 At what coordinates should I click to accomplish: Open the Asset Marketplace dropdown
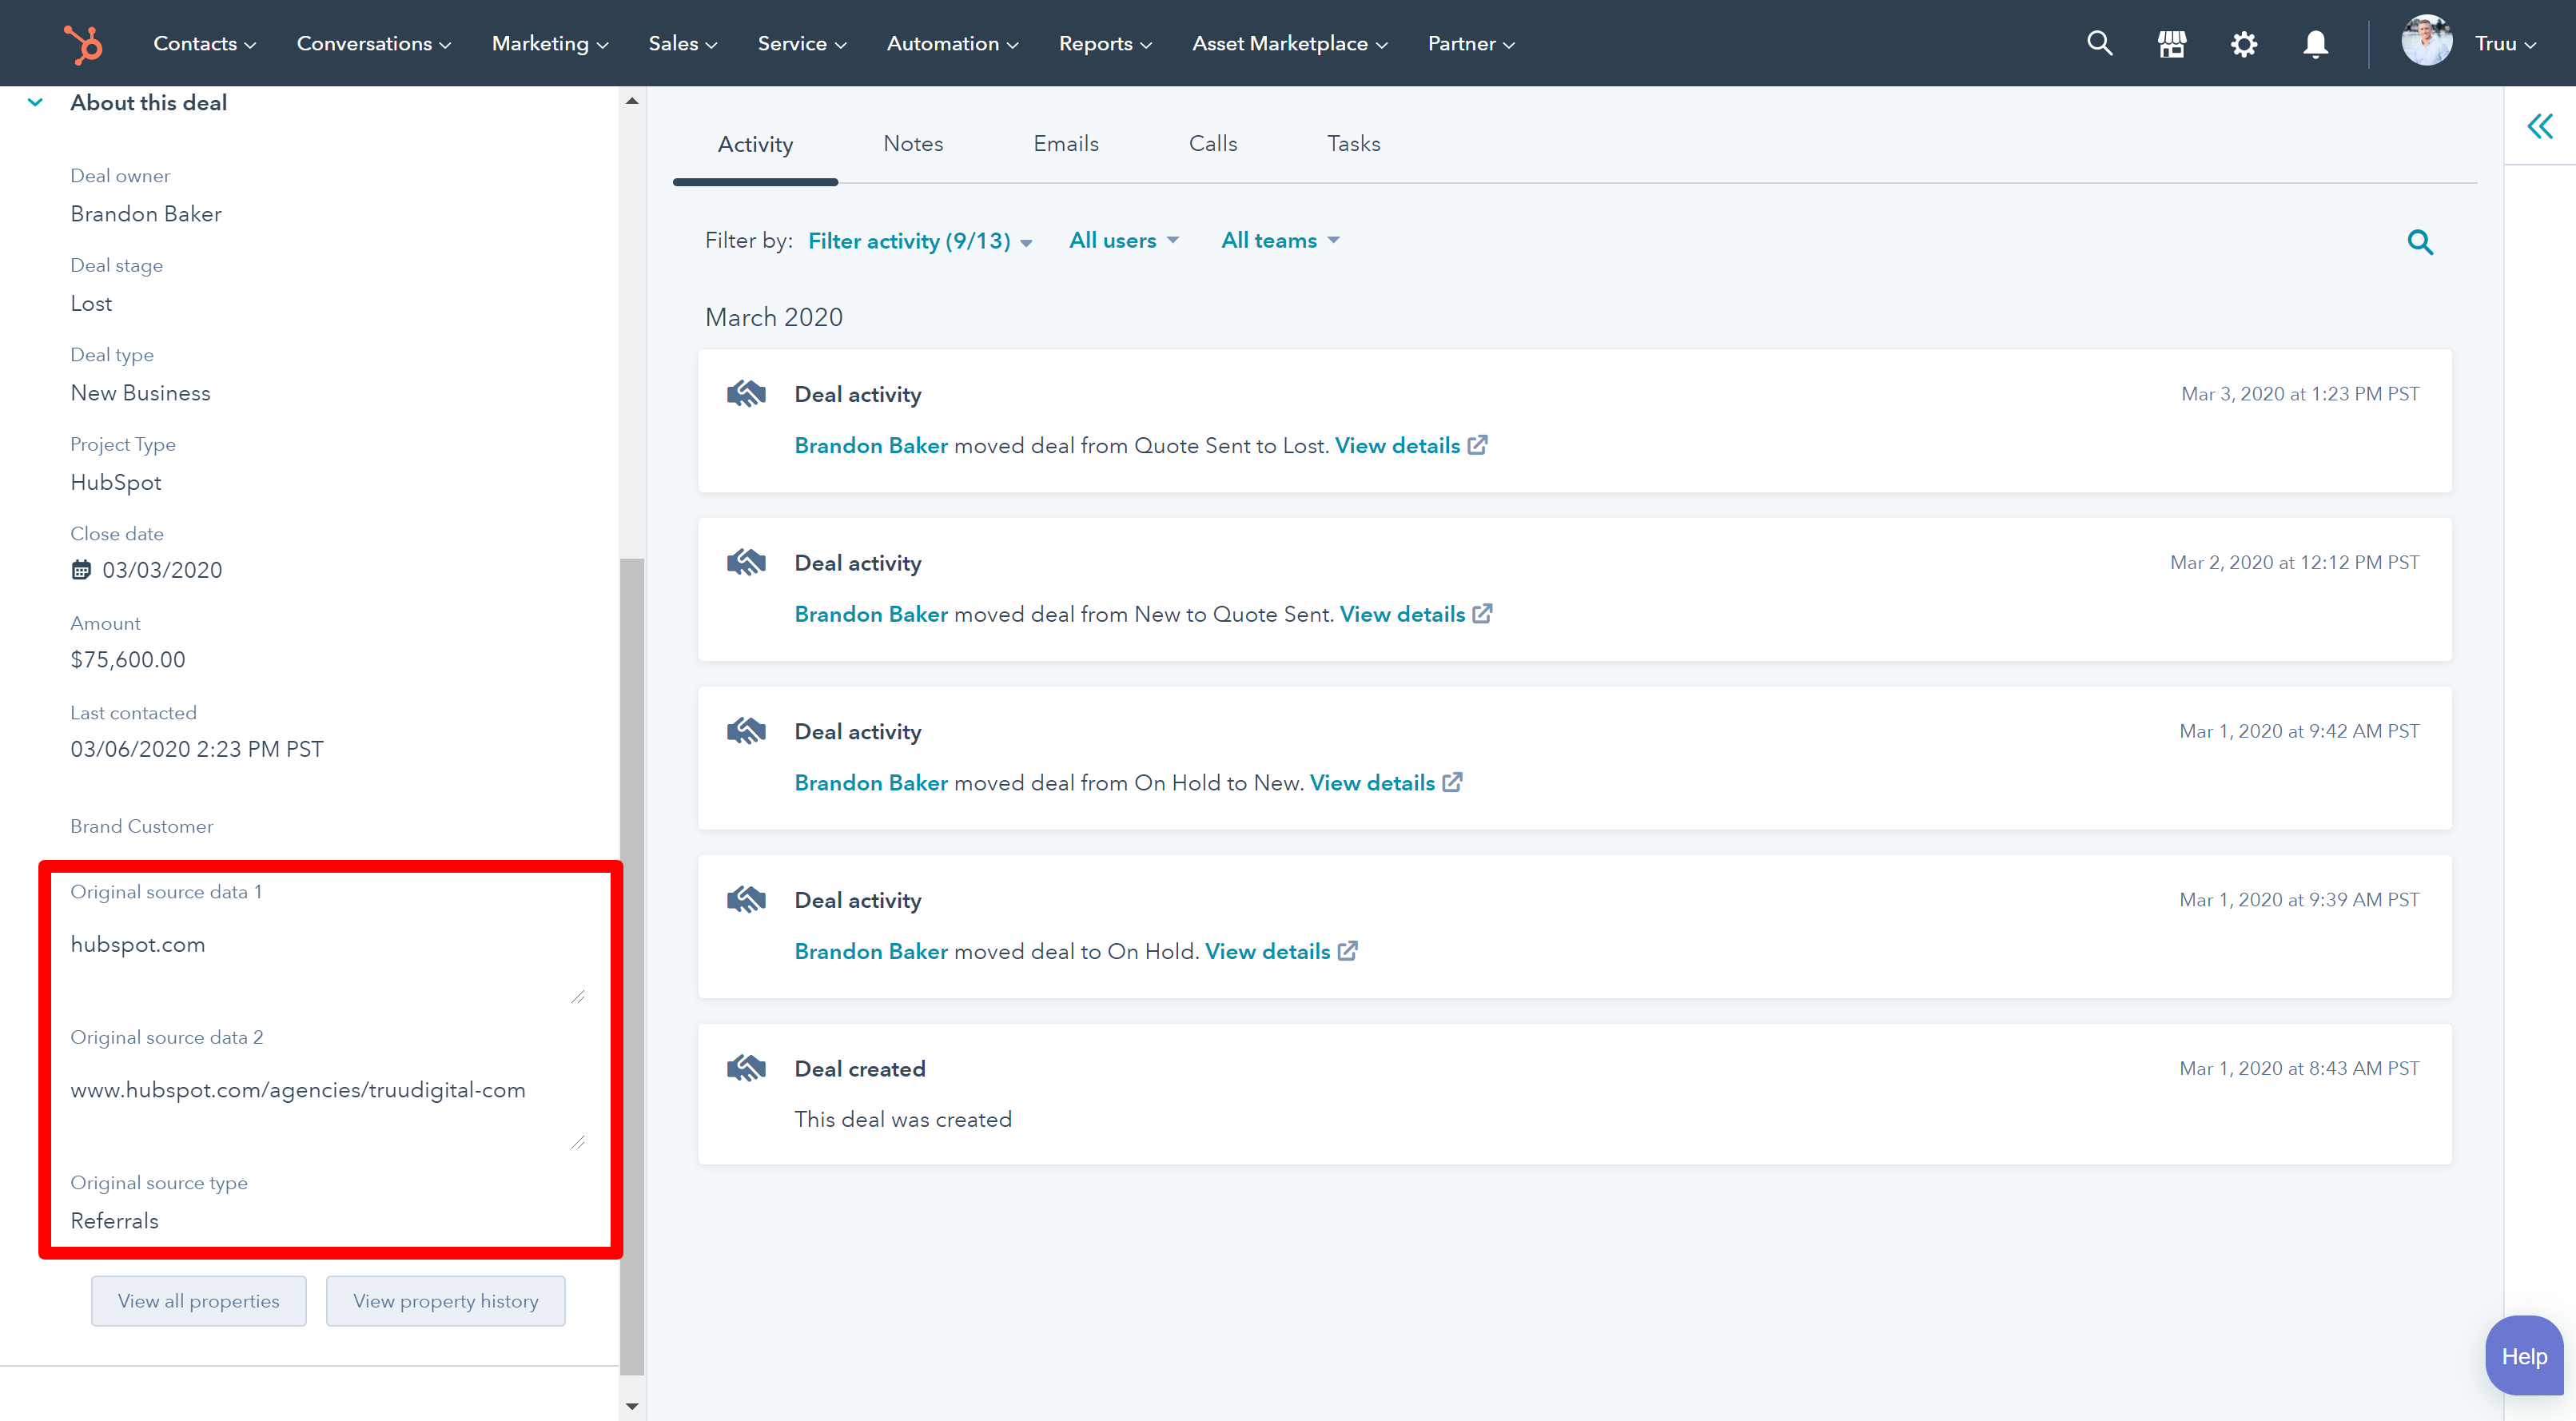click(1290, 44)
